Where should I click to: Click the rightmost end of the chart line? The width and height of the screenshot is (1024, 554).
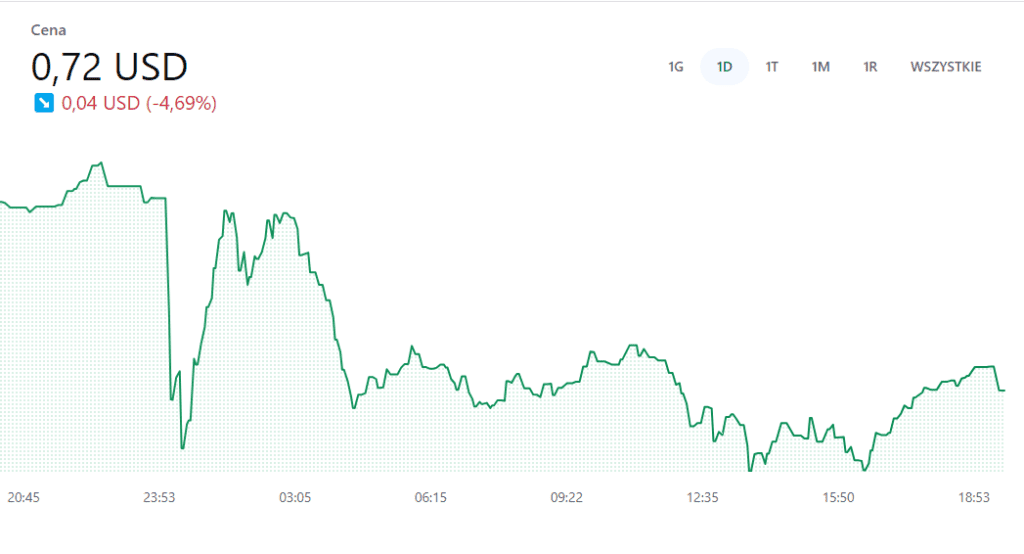(x=1002, y=390)
